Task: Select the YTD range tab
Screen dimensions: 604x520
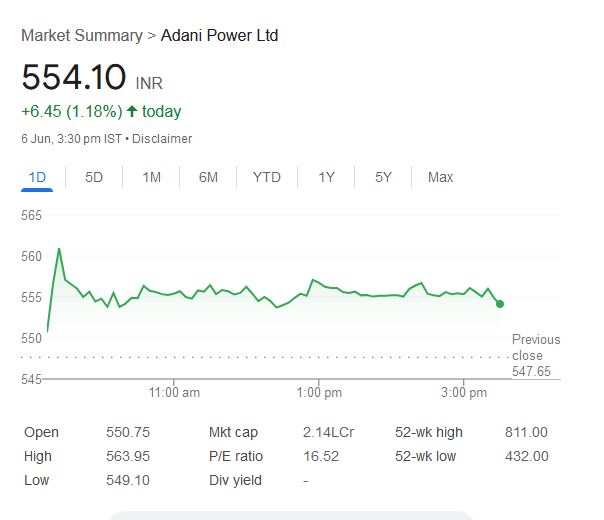Action: tap(267, 178)
